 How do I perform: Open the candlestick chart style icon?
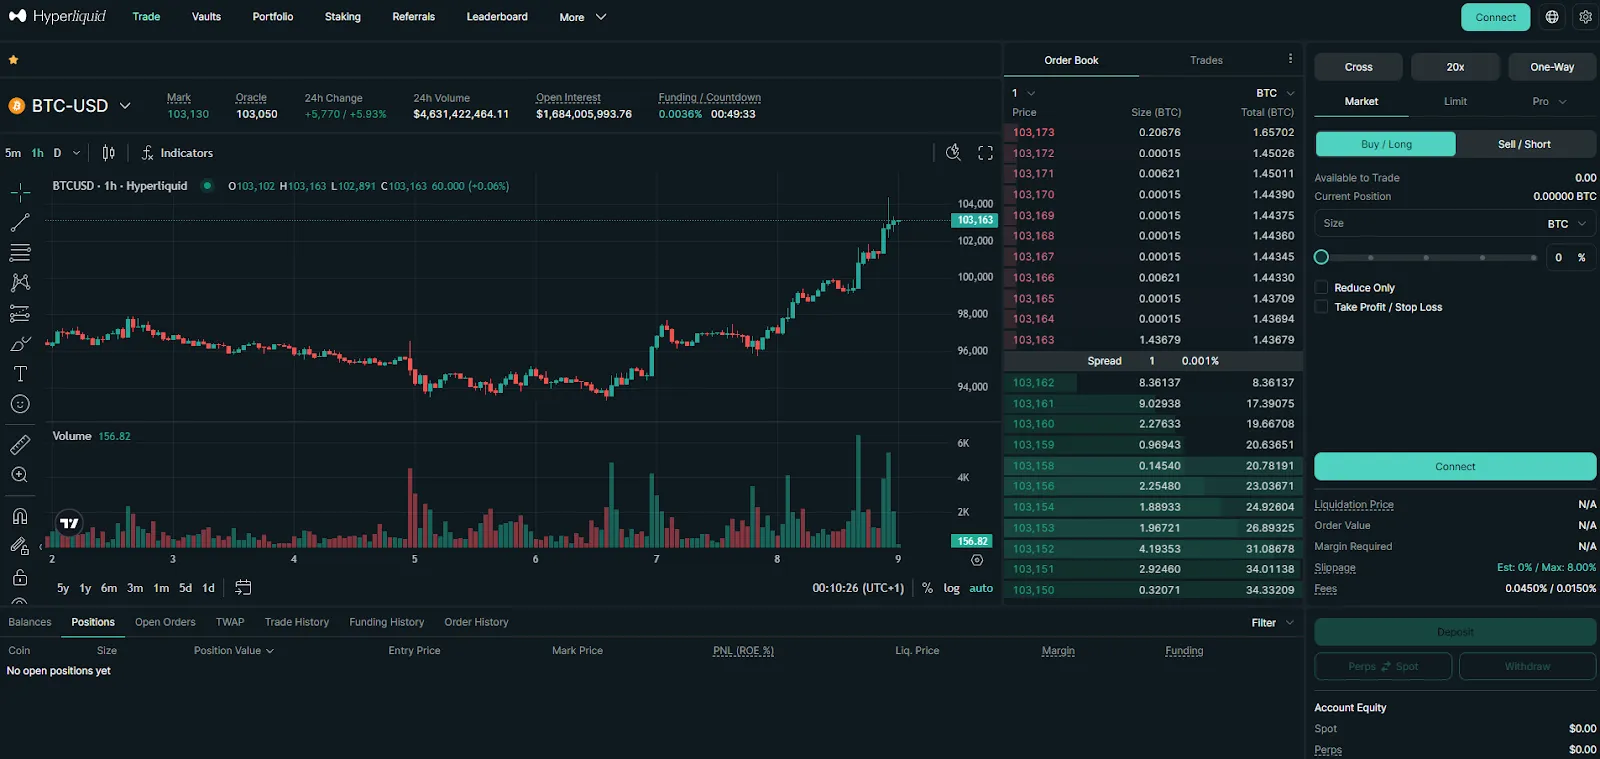pos(109,153)
